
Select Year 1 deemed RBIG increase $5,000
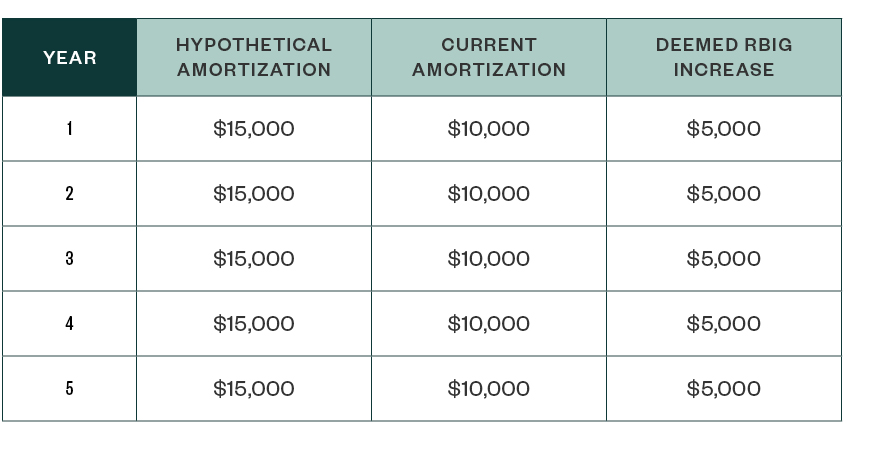point(723,129)
